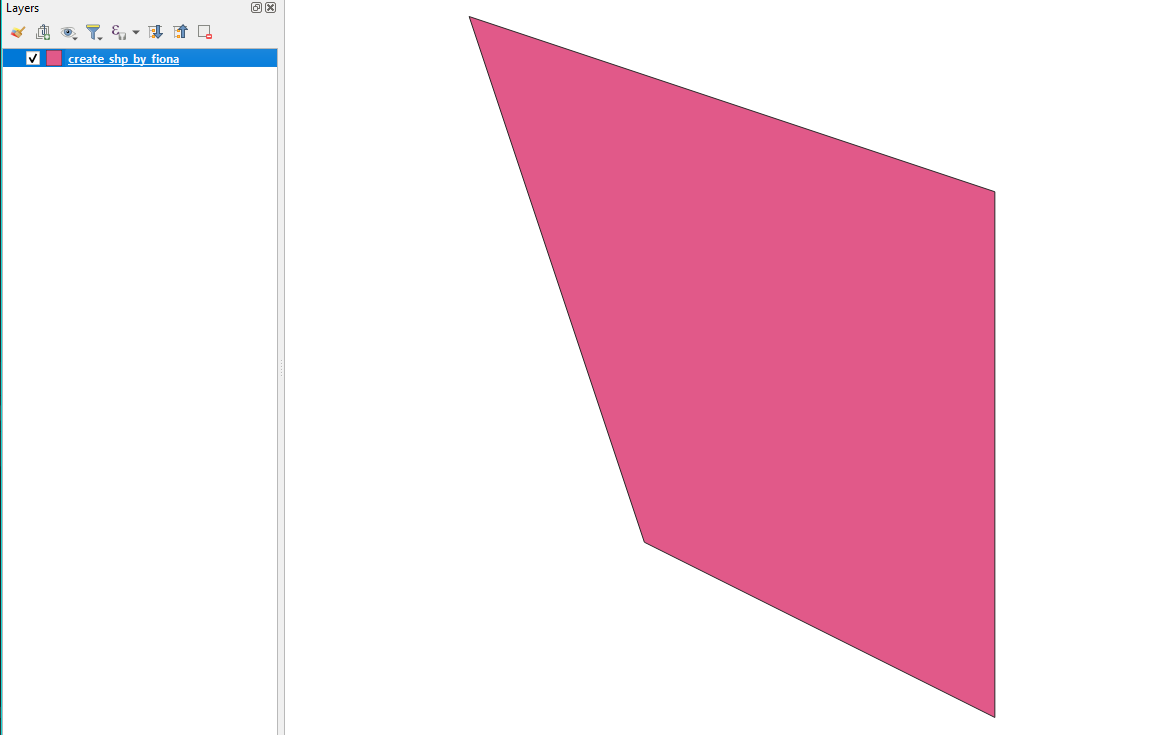Close the Layers panel
This screenshot has height=735, width=1149.
coord(270,7)
